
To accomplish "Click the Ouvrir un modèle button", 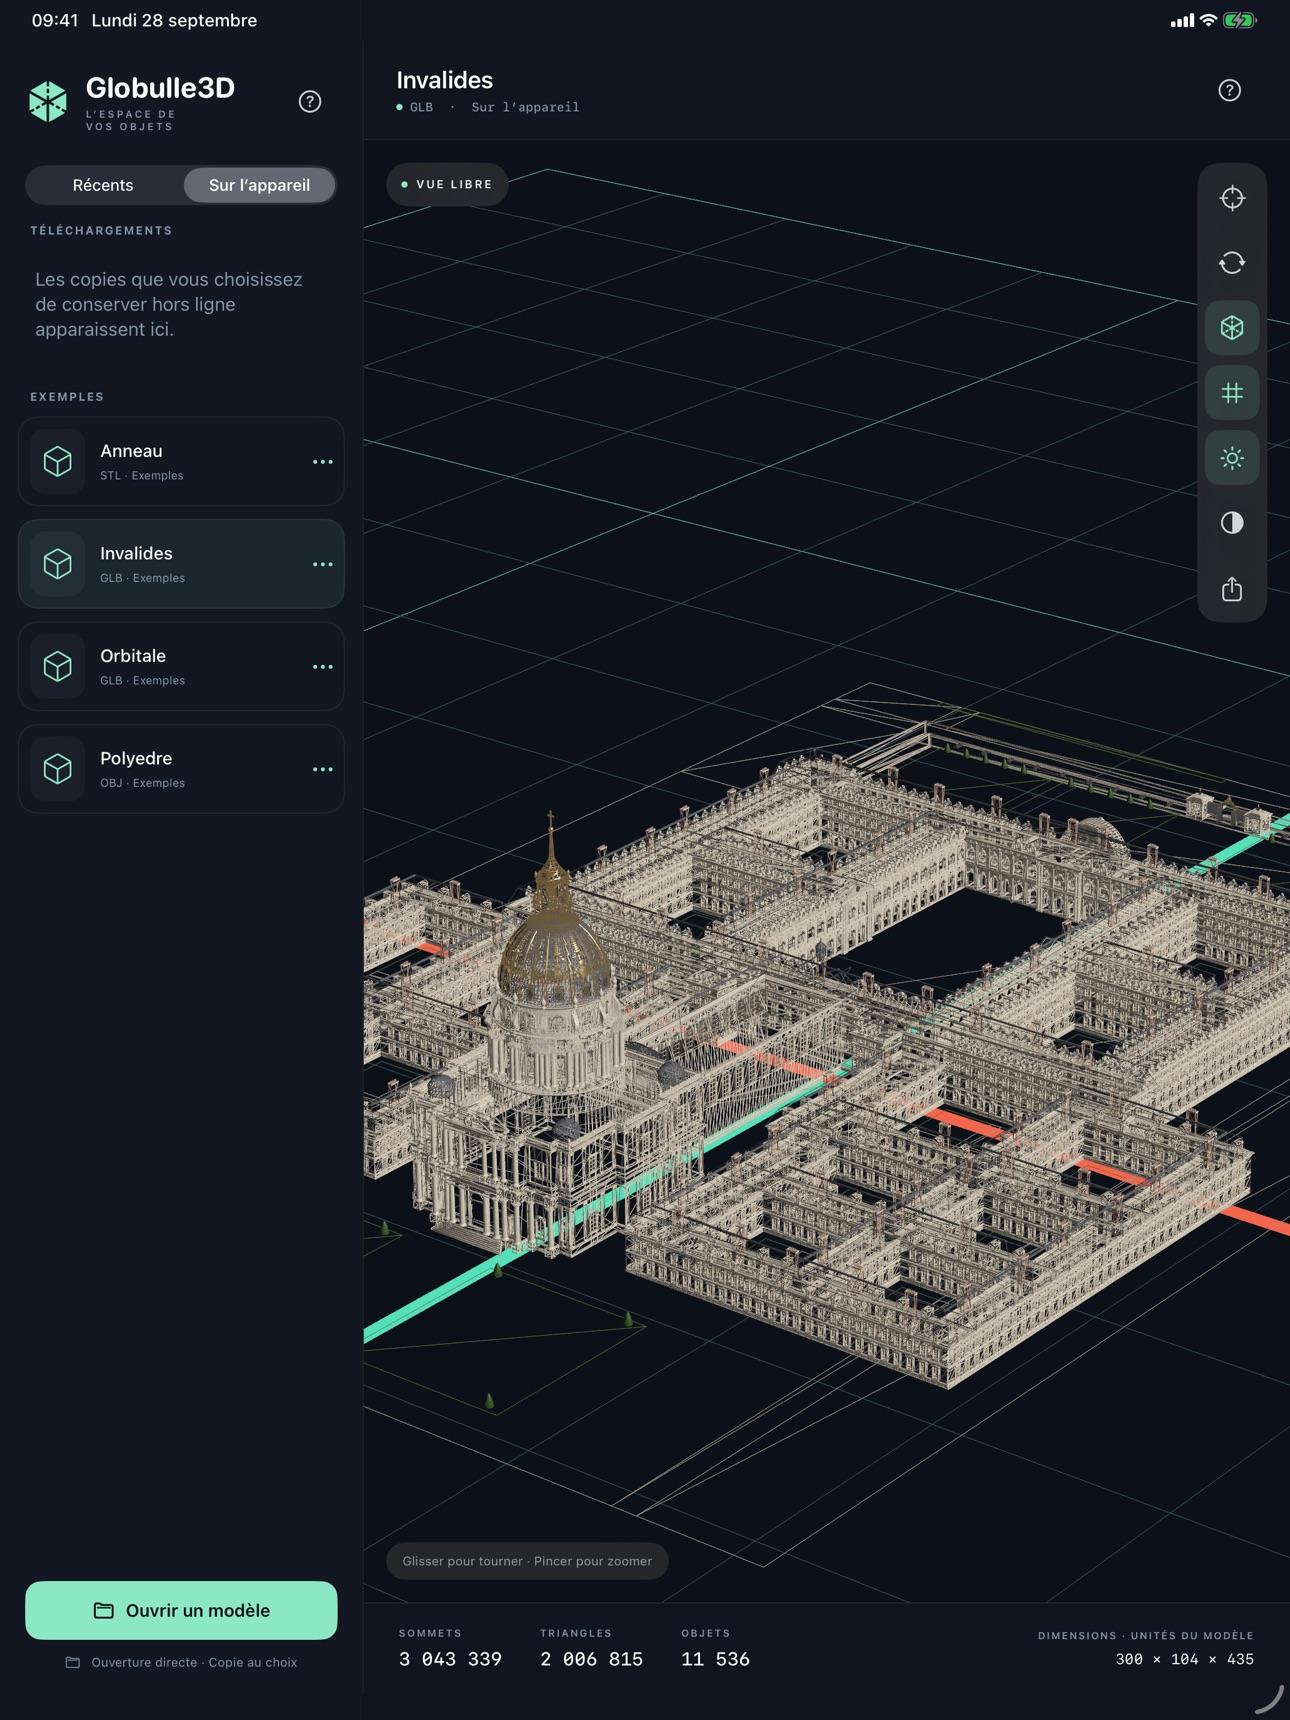I will [181, 1610].
